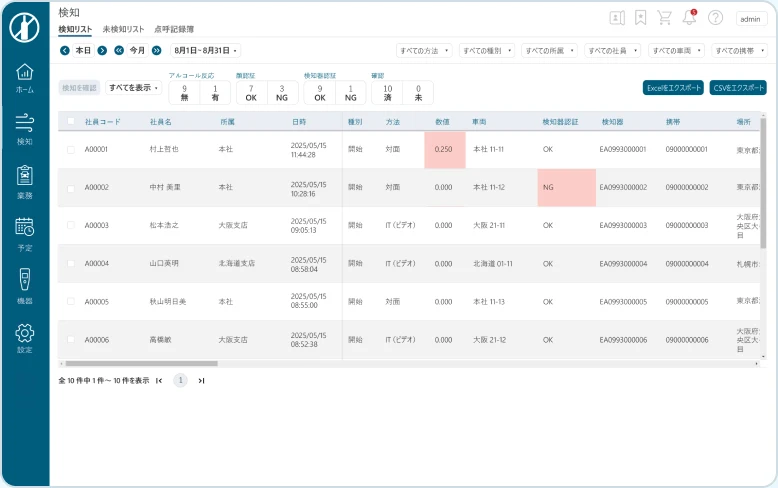Open the date range 8月1日~8月31日 dropdown
778x488 pixels.
[x=205, y=51]
